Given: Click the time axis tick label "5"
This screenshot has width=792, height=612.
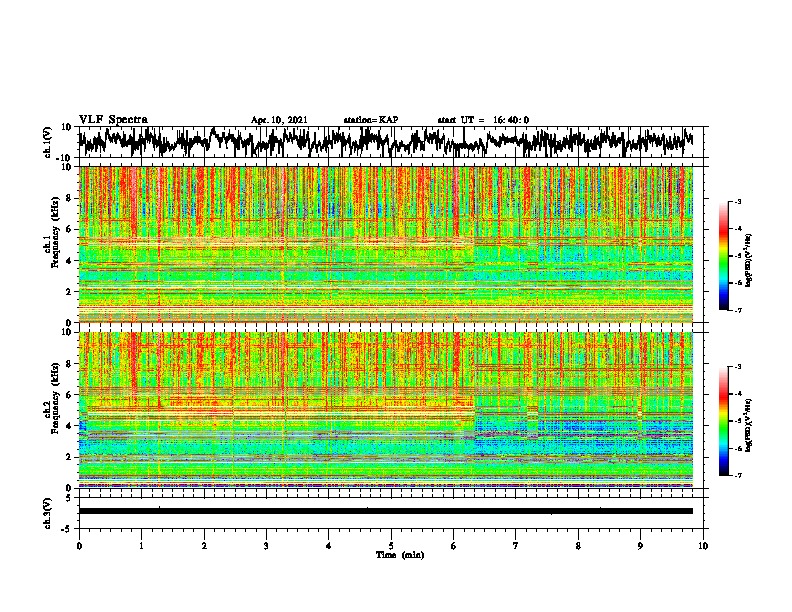Looking at the screenshot, I should pos(391,546).
